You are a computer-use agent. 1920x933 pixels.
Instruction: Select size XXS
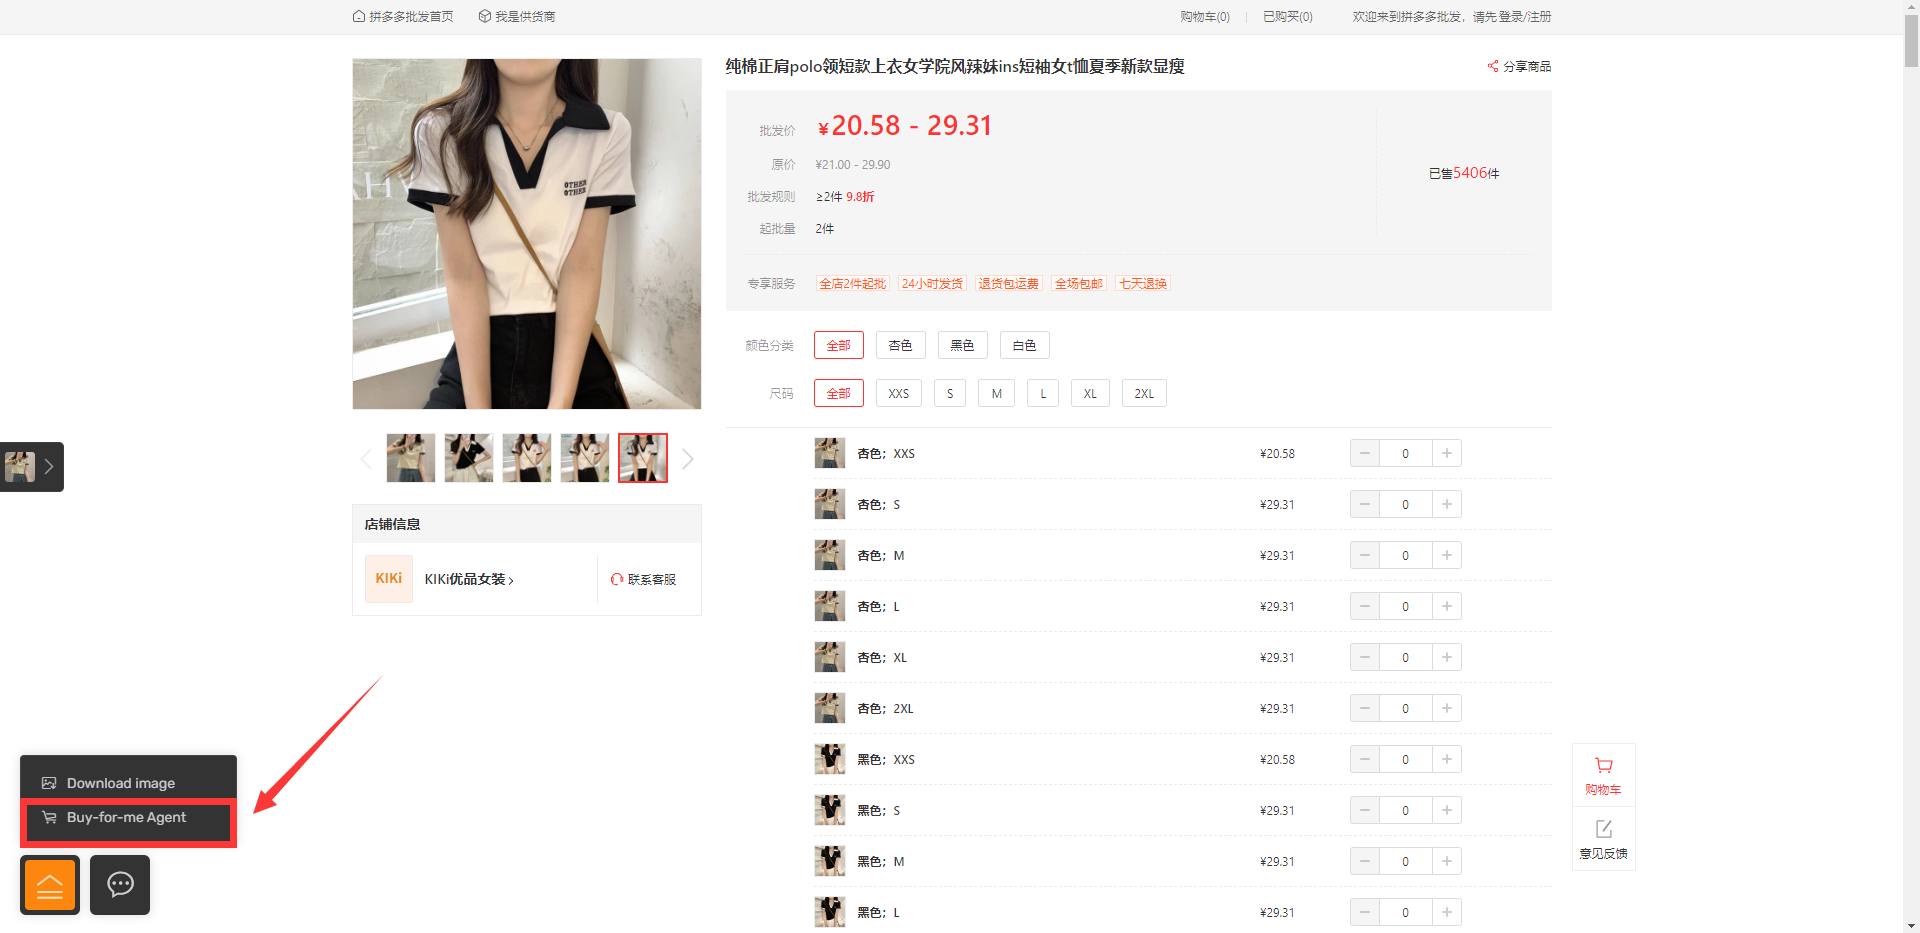tap(899, 393)
